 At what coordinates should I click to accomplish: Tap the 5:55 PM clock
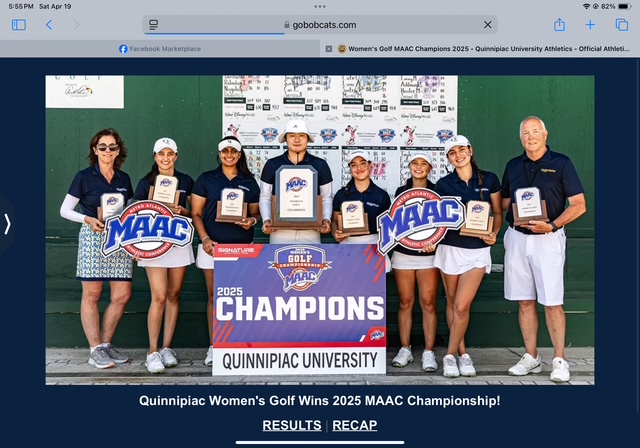pyautogui.click(x=21, y=6)
